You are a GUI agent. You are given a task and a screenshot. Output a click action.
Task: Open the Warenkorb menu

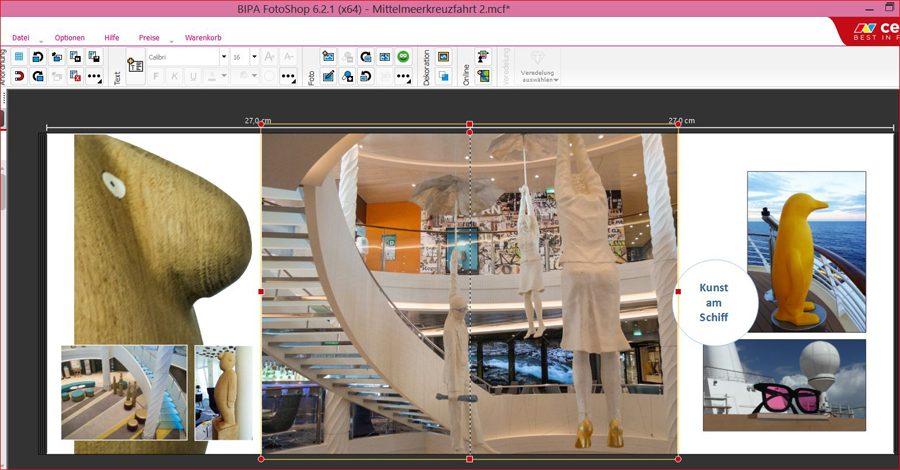coord(203,37)
